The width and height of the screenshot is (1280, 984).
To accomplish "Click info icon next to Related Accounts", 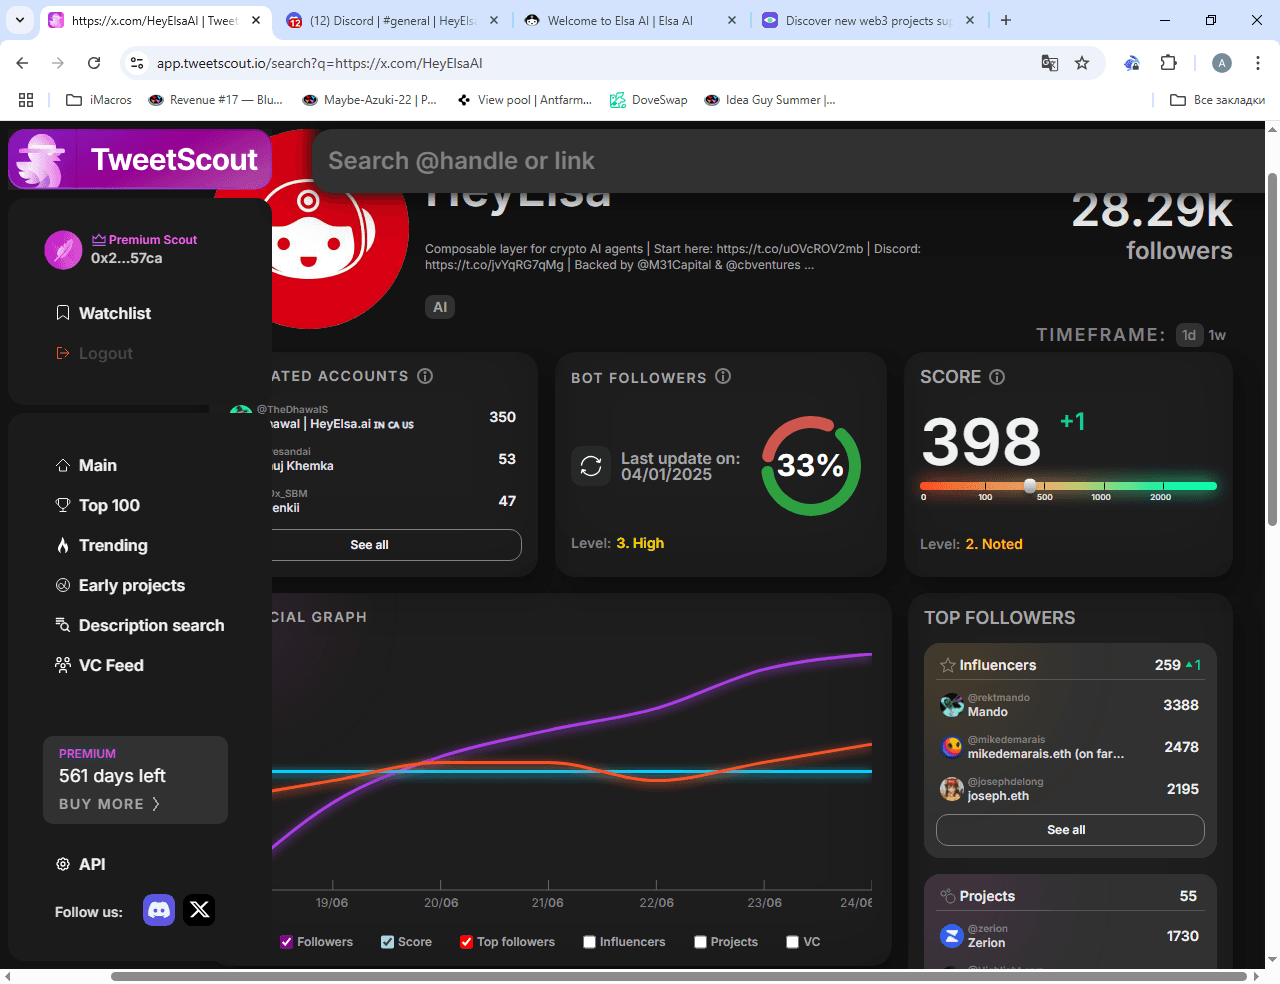I will (x=425, y=376).
